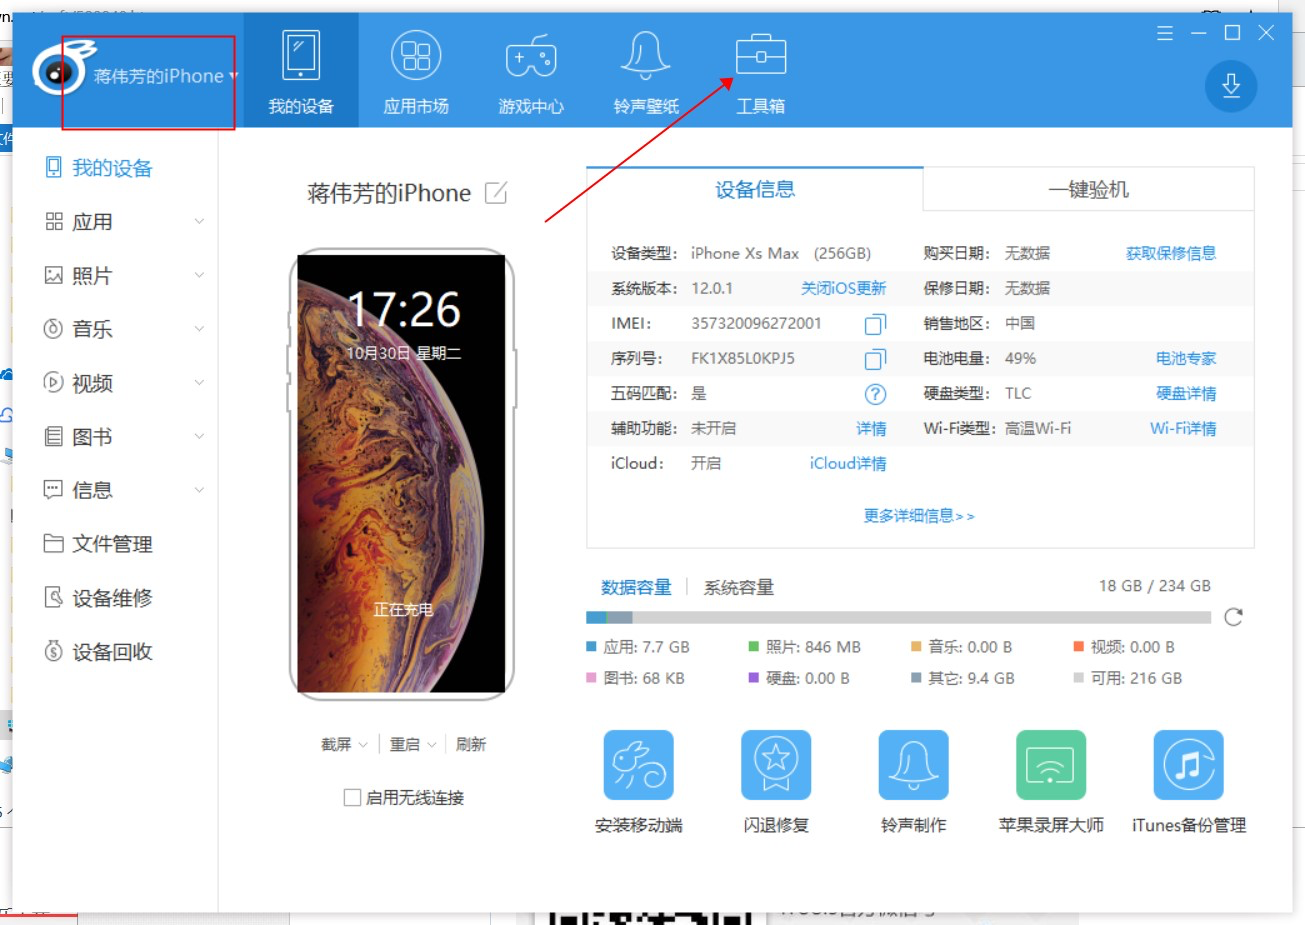Viewport: 1305px width, 925px height.
Task: Open 铃声壁纸 ringtone wallpaper icon
Action: (646, 56)
